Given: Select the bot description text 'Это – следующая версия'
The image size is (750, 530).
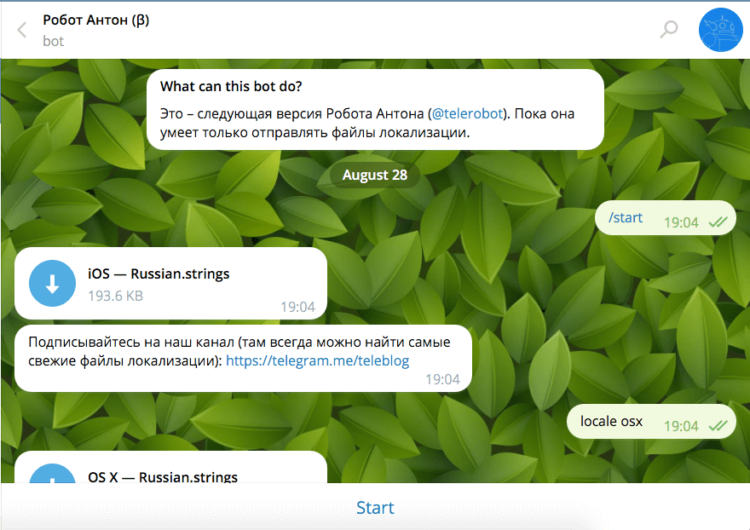Looking at the screenshot, I should pos(367,123).
